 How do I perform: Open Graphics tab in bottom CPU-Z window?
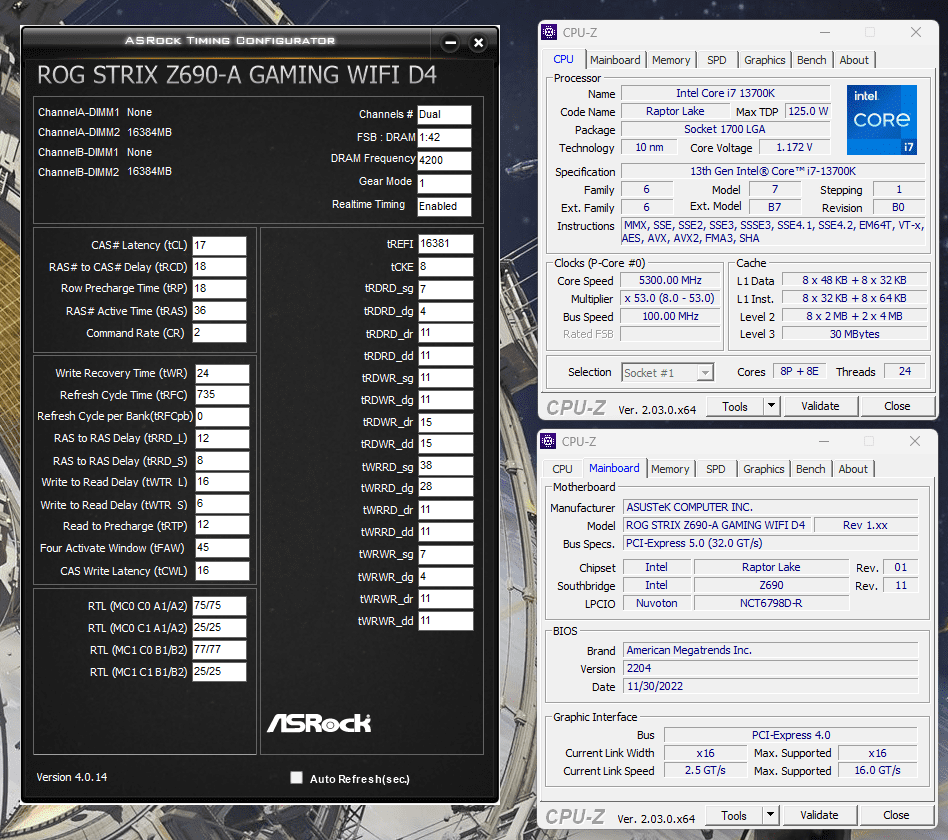pyautogui.click(x=763, y=469)
